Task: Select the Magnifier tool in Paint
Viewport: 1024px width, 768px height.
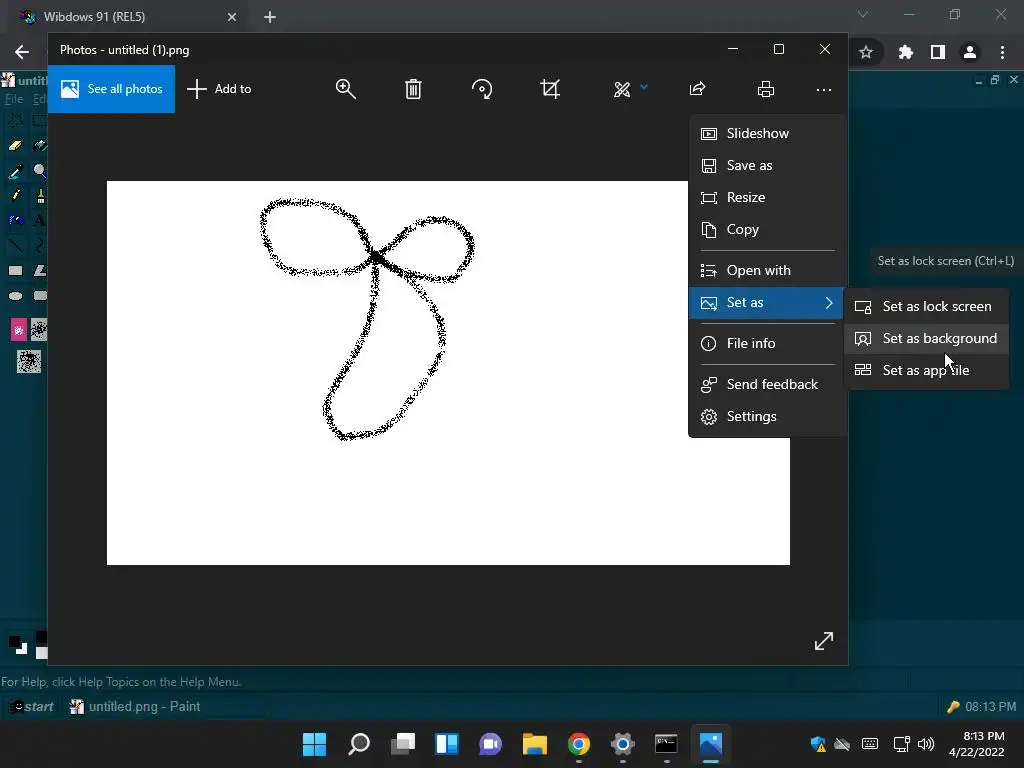Action: (x=39, y=171)
